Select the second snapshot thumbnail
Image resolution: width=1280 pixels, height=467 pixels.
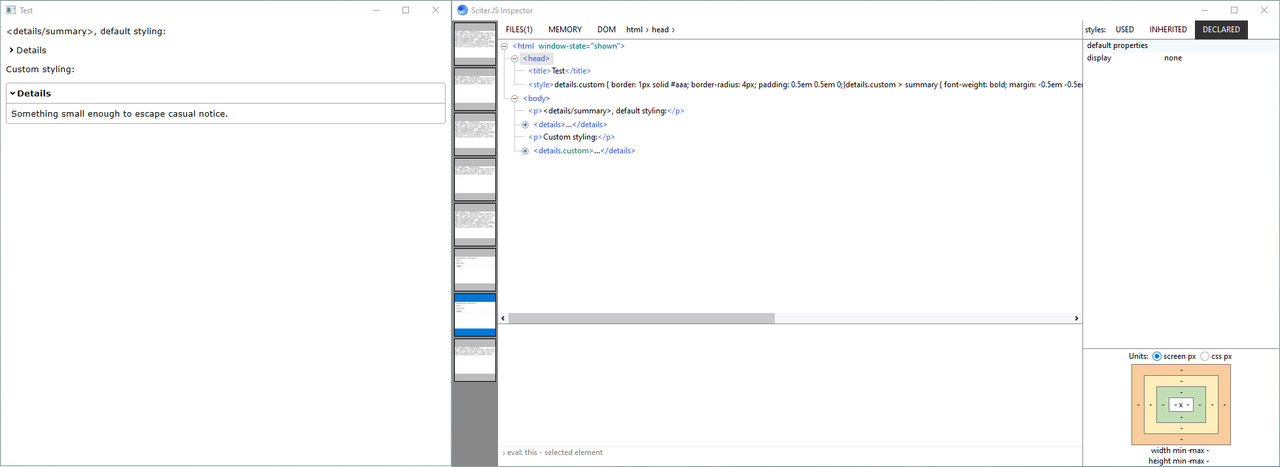pyautogui.click(x=475, y=89)
